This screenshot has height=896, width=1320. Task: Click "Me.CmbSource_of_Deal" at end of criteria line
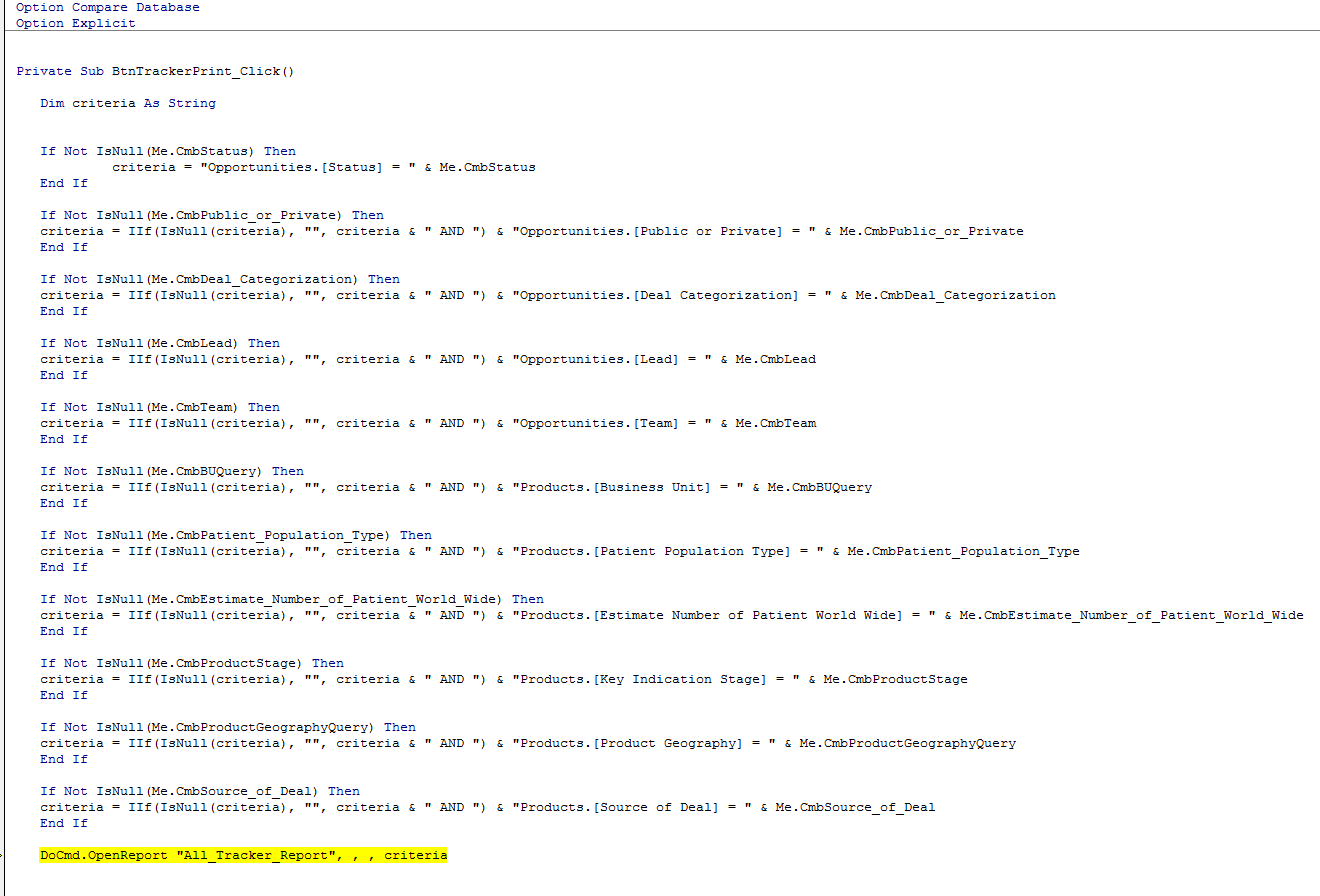coord(856,807)
